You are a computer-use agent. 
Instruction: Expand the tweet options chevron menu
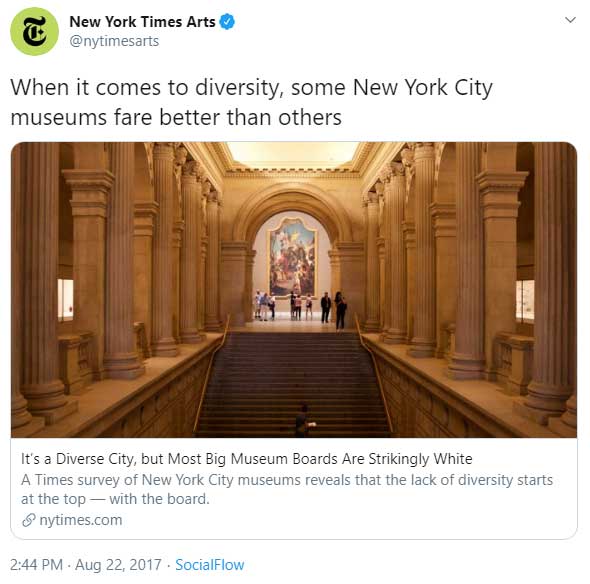point(570,20)
